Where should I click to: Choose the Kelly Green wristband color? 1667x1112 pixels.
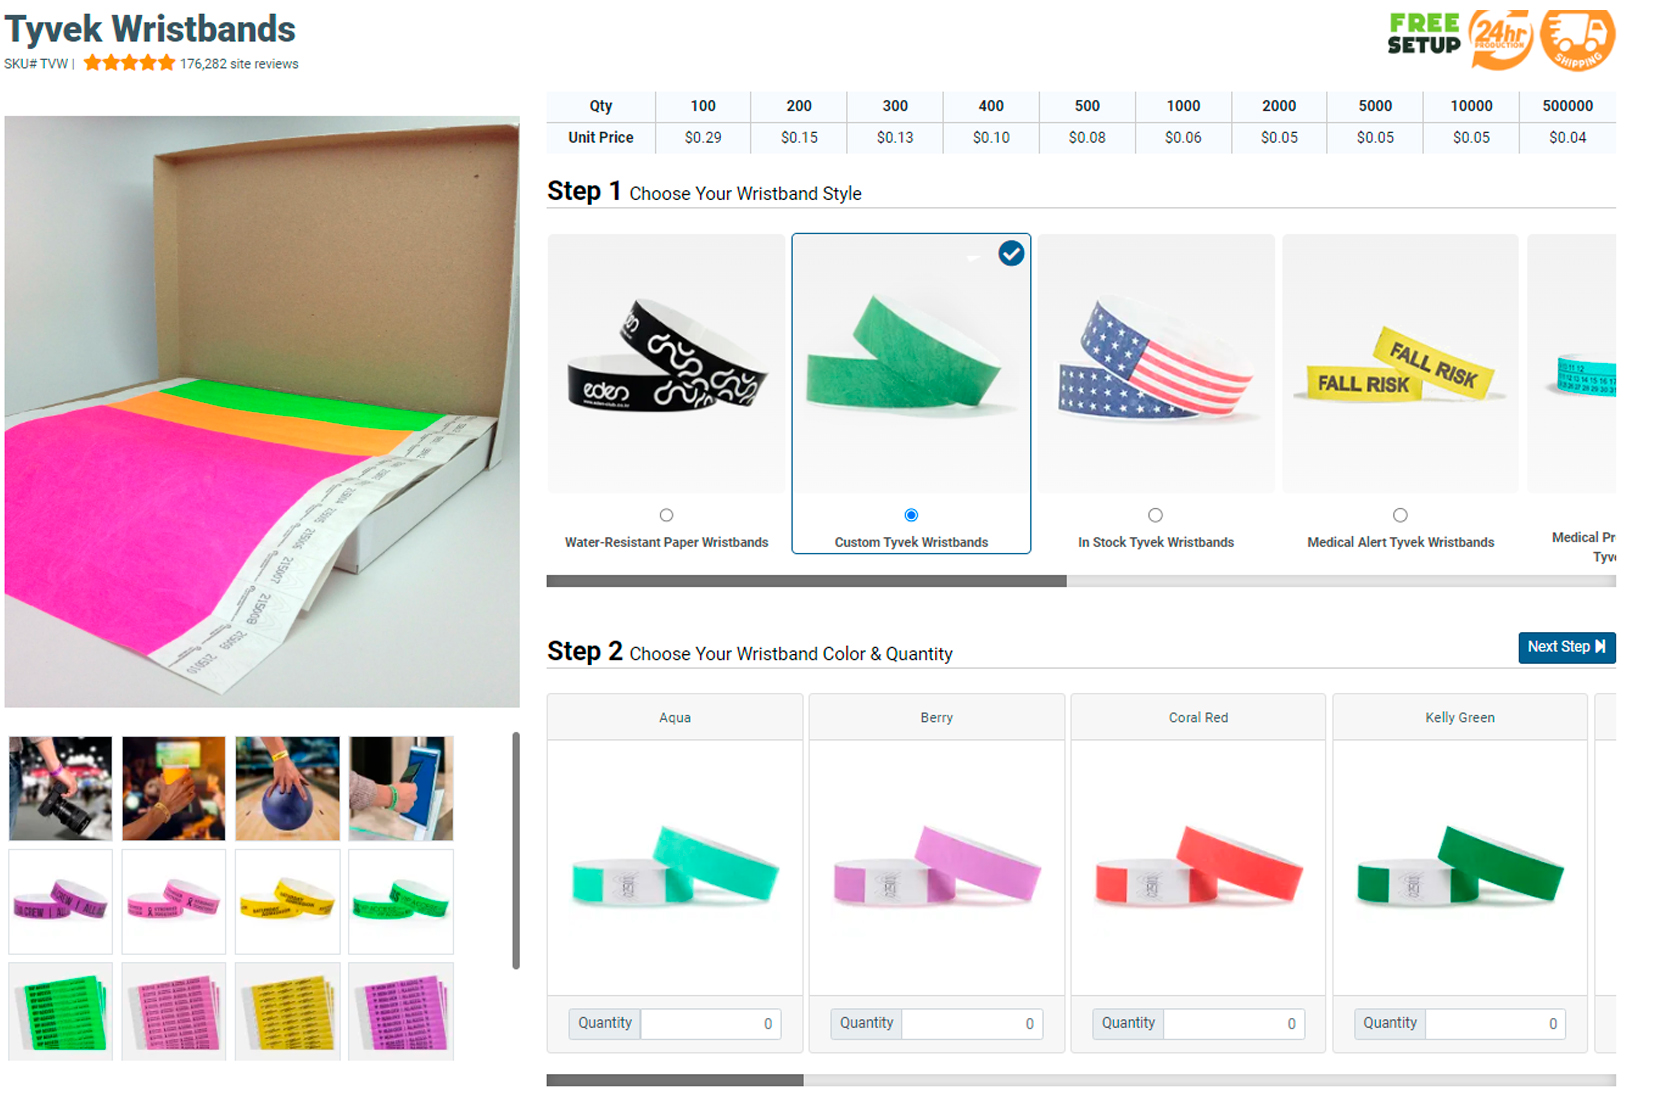[1460, 867]
